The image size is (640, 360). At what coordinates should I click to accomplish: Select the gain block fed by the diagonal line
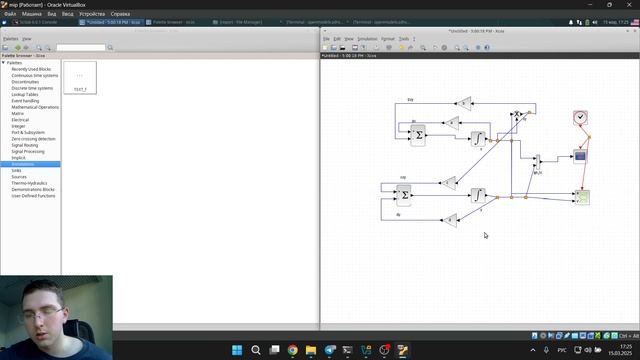pos(449,183)
